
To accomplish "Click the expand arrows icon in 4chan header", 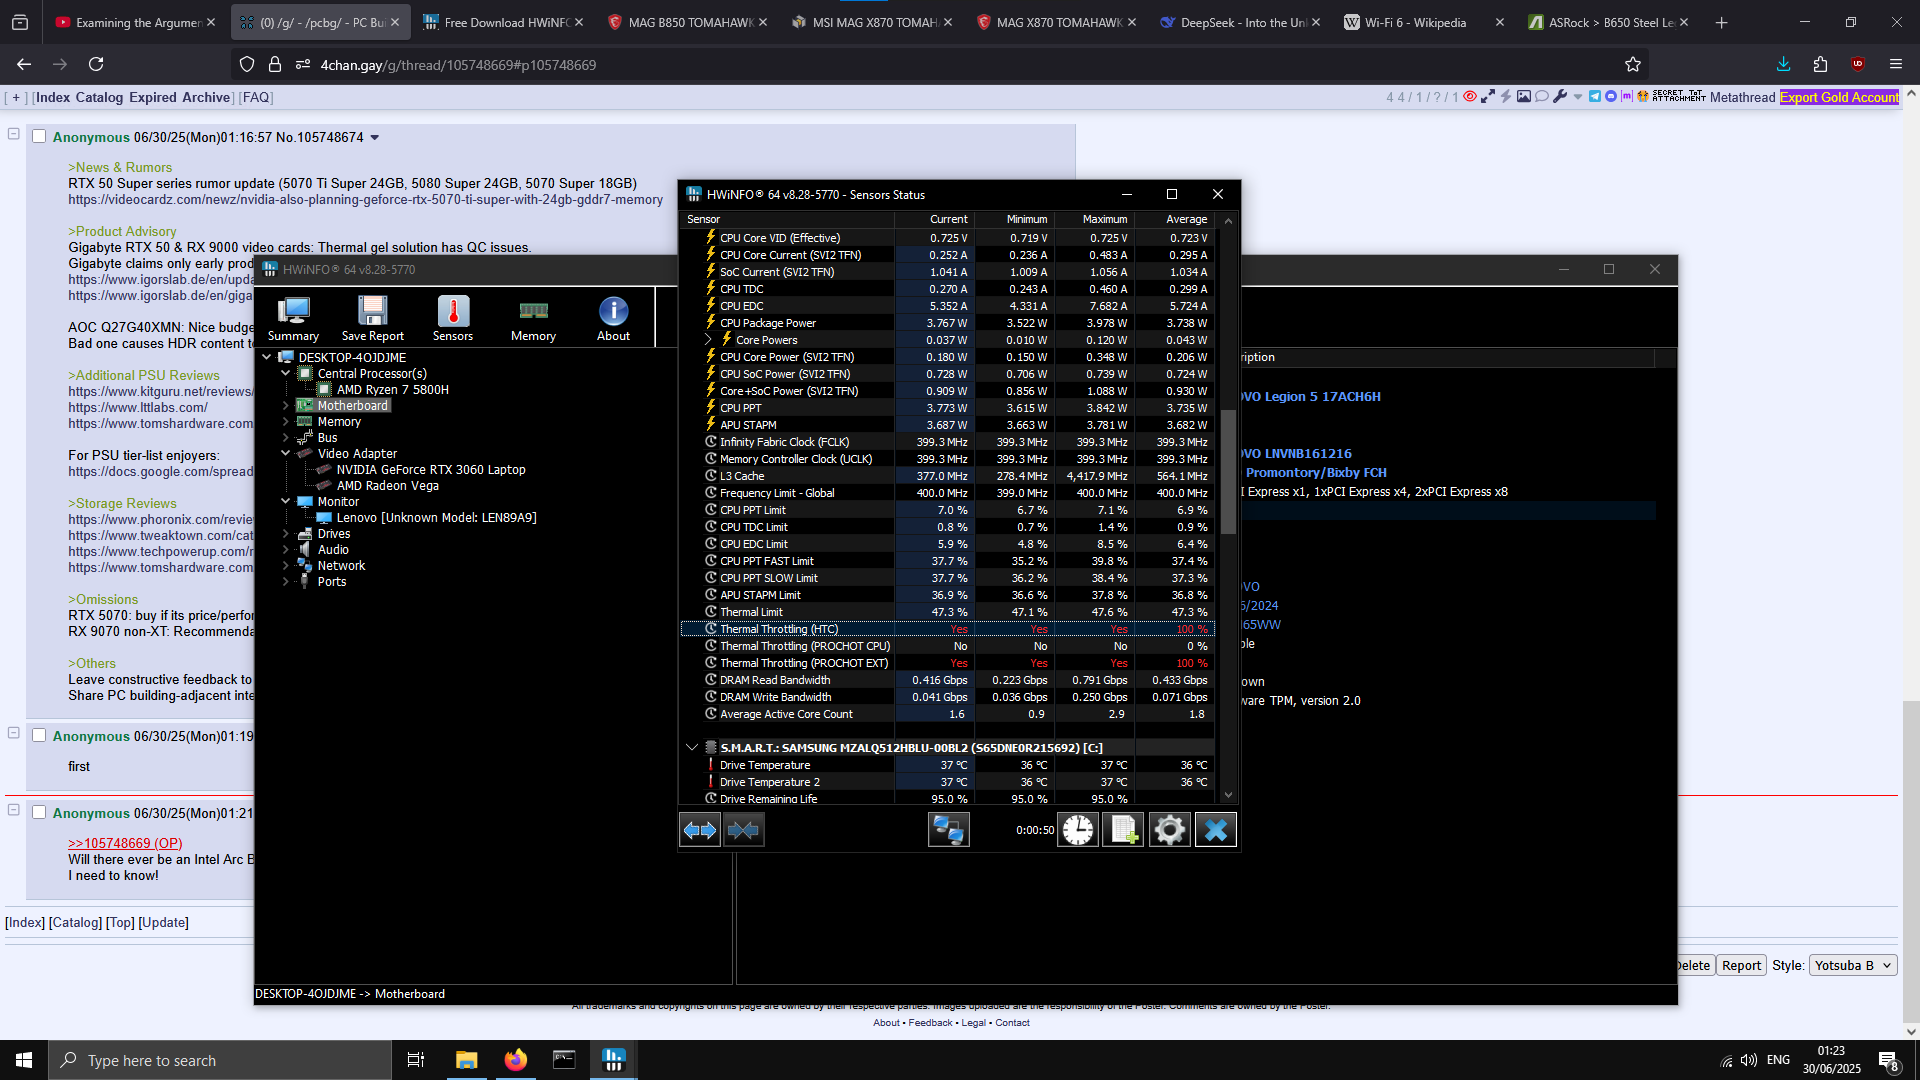I will pos(1488,97).
